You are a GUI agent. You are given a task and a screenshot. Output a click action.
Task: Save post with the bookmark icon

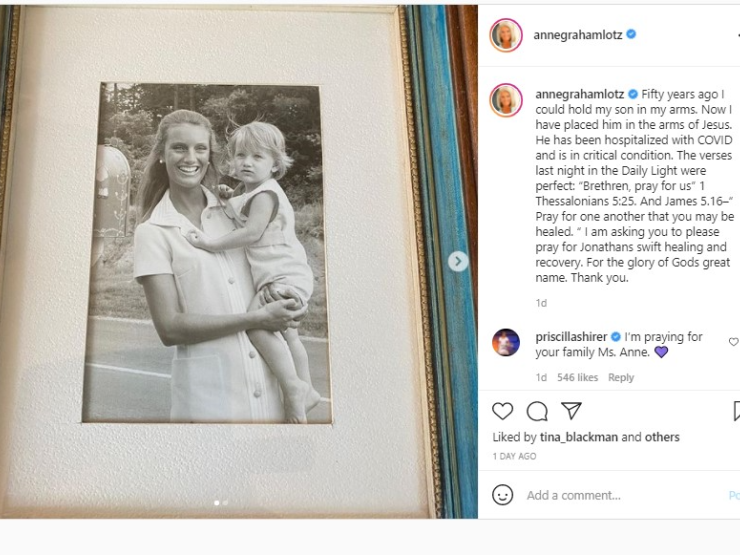tap(736, 411)
